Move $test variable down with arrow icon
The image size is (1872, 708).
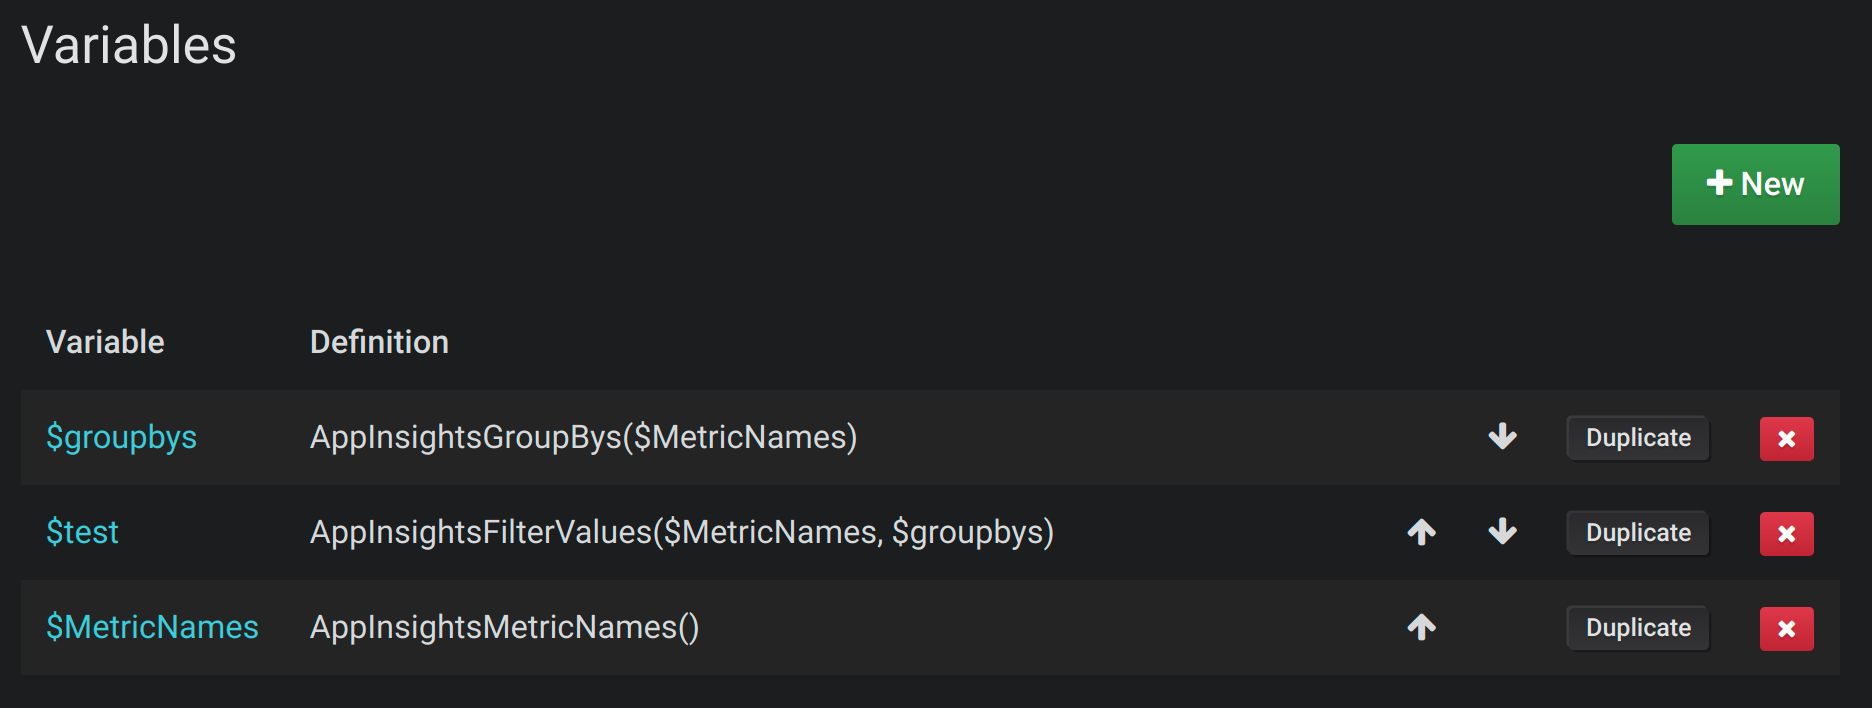[x=1501, y=533]
